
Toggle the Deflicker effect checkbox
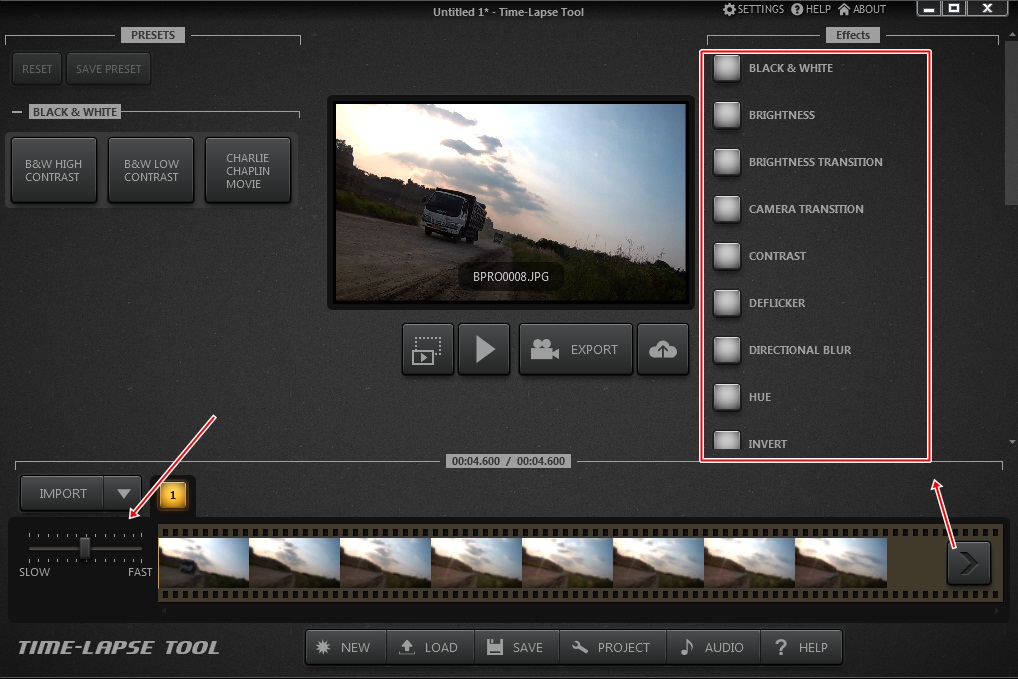point(726,302)
